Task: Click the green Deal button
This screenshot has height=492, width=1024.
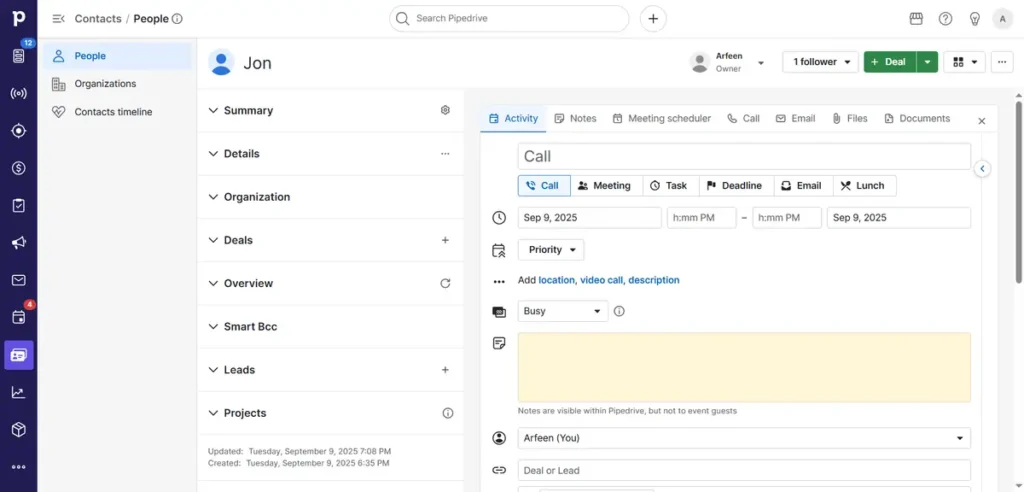Action: 889,62
